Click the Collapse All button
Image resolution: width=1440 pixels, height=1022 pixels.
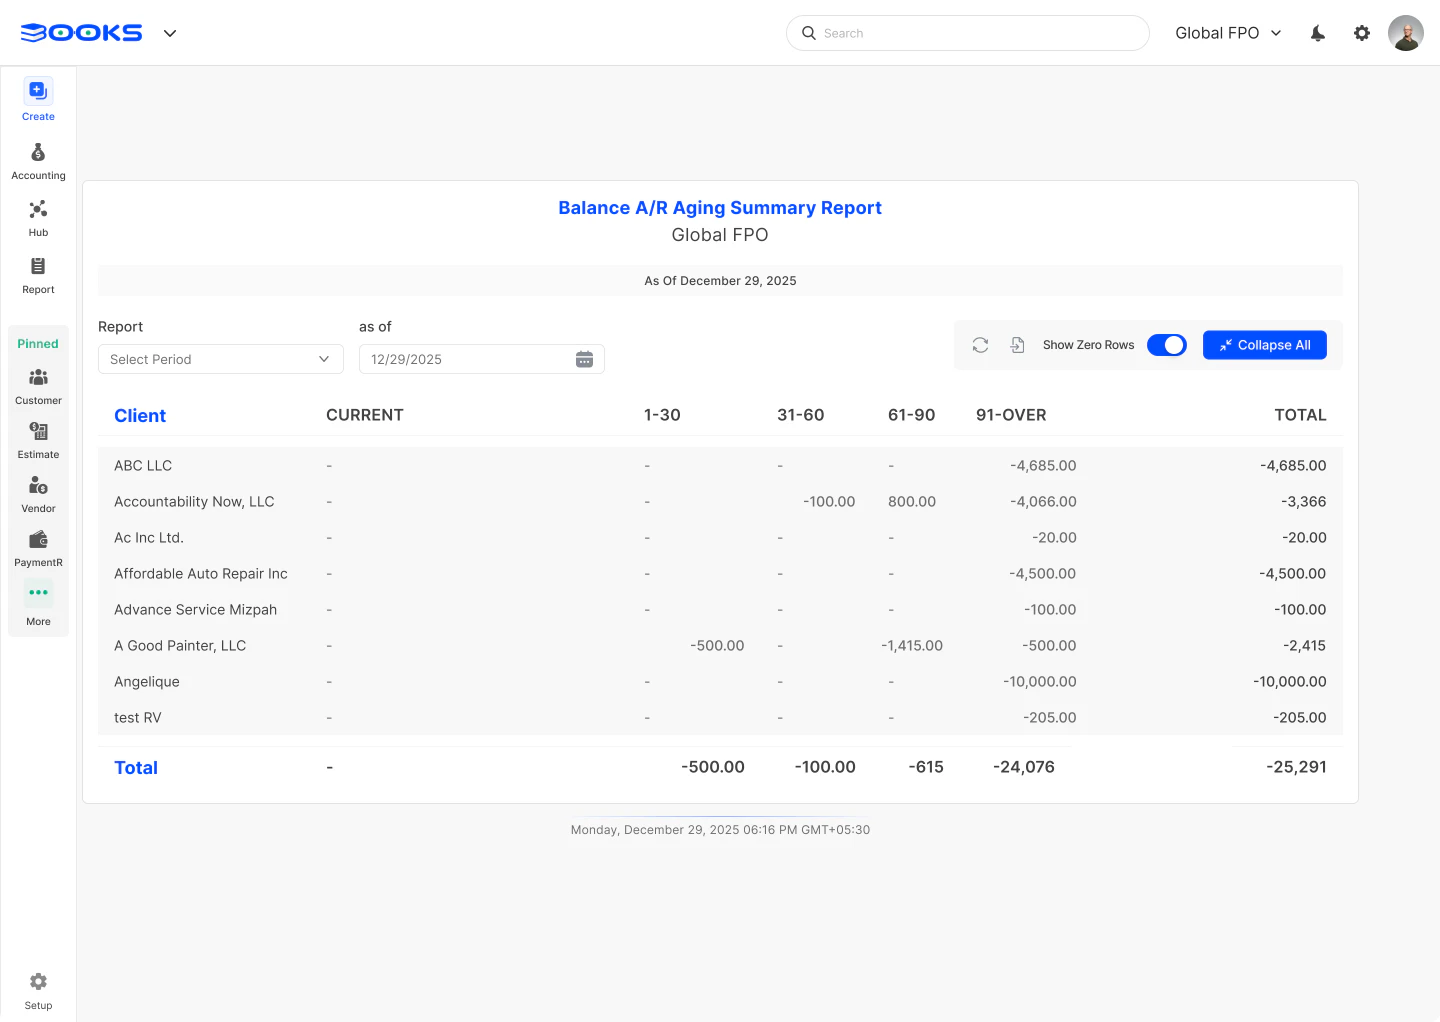click(1264, 345)
